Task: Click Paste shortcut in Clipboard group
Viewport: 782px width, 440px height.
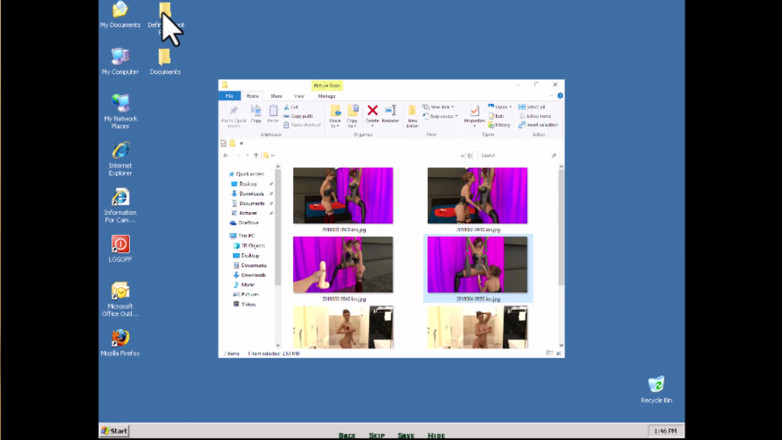Action: (302, 125)
